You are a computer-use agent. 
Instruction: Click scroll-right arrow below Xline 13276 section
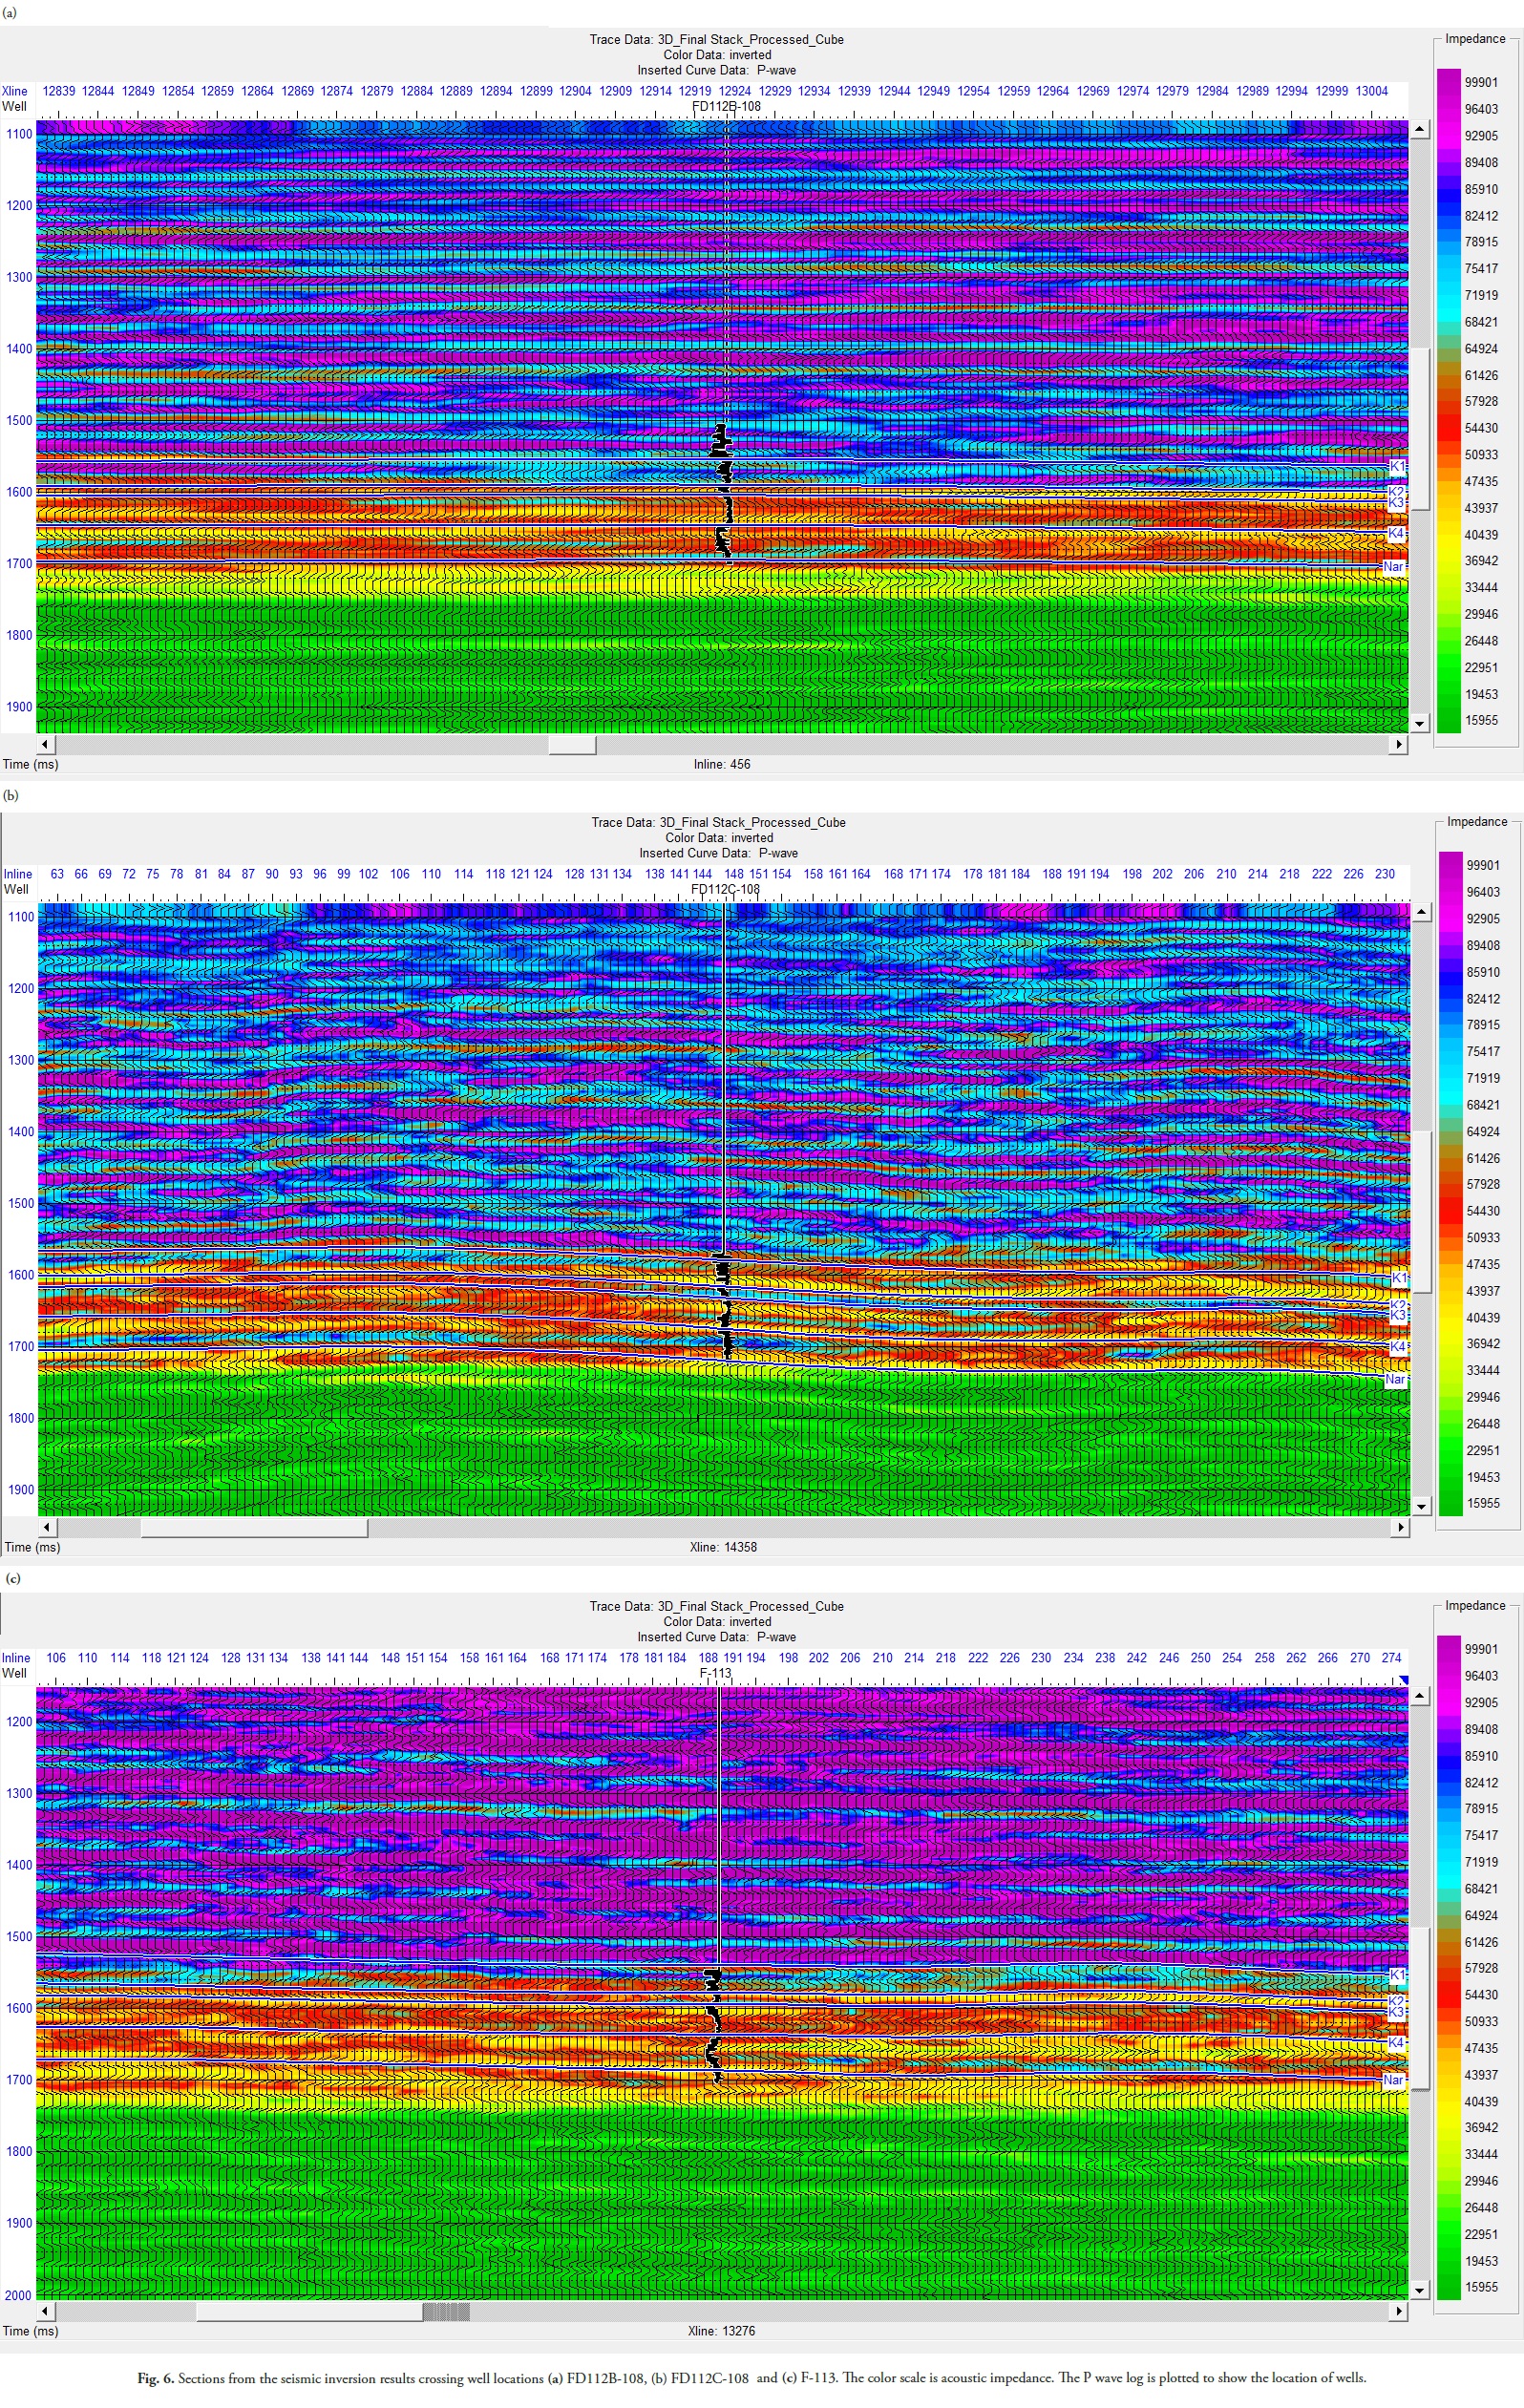point(1399,2312)
